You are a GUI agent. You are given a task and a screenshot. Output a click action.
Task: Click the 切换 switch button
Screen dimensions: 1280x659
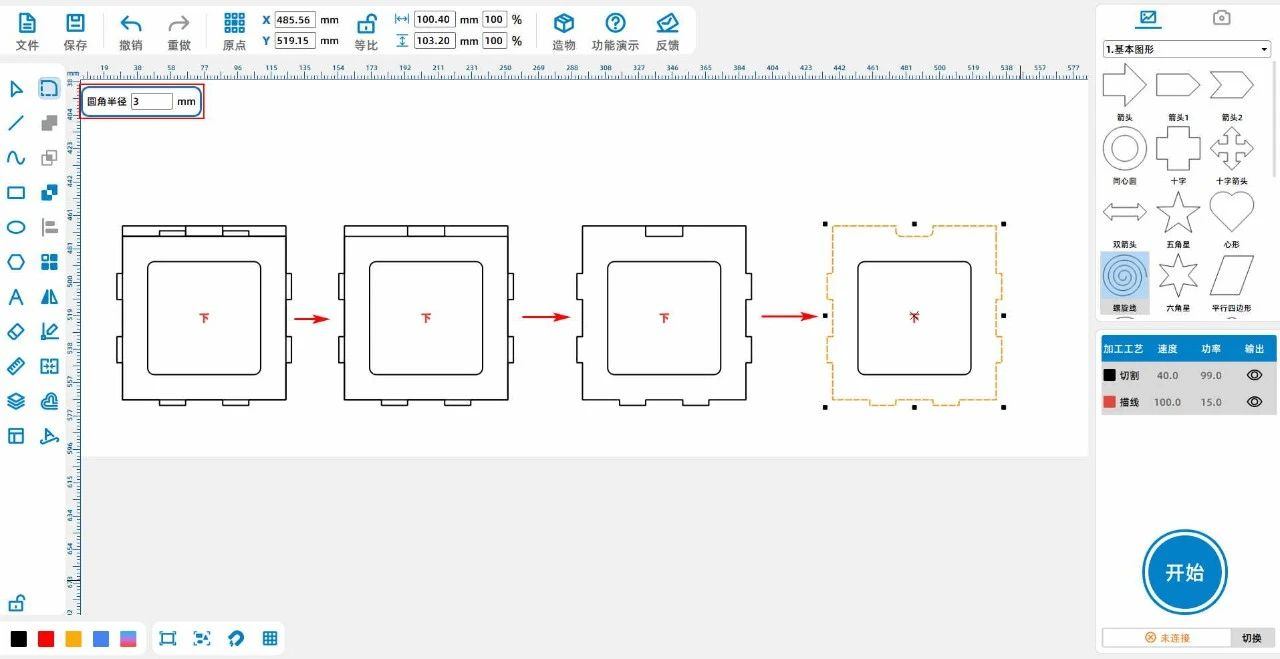click(1252, 638)
